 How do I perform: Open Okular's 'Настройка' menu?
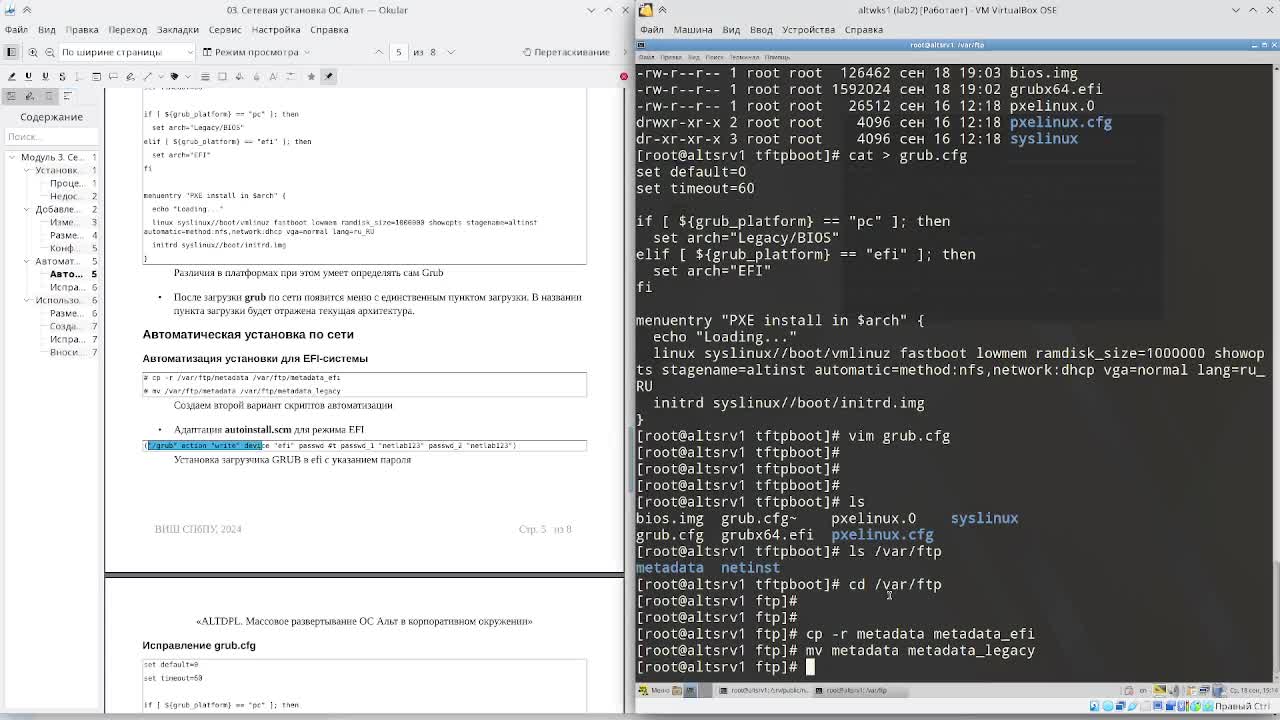276,29
